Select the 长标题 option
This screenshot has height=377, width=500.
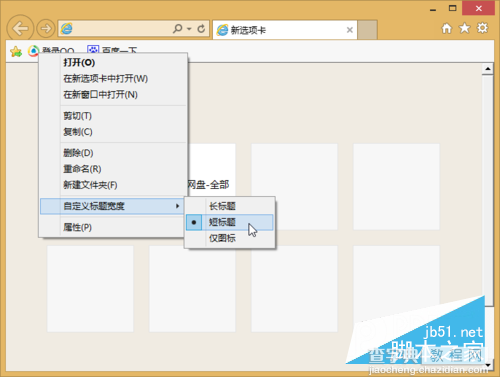pyautogui.click(x=230, y=206)
